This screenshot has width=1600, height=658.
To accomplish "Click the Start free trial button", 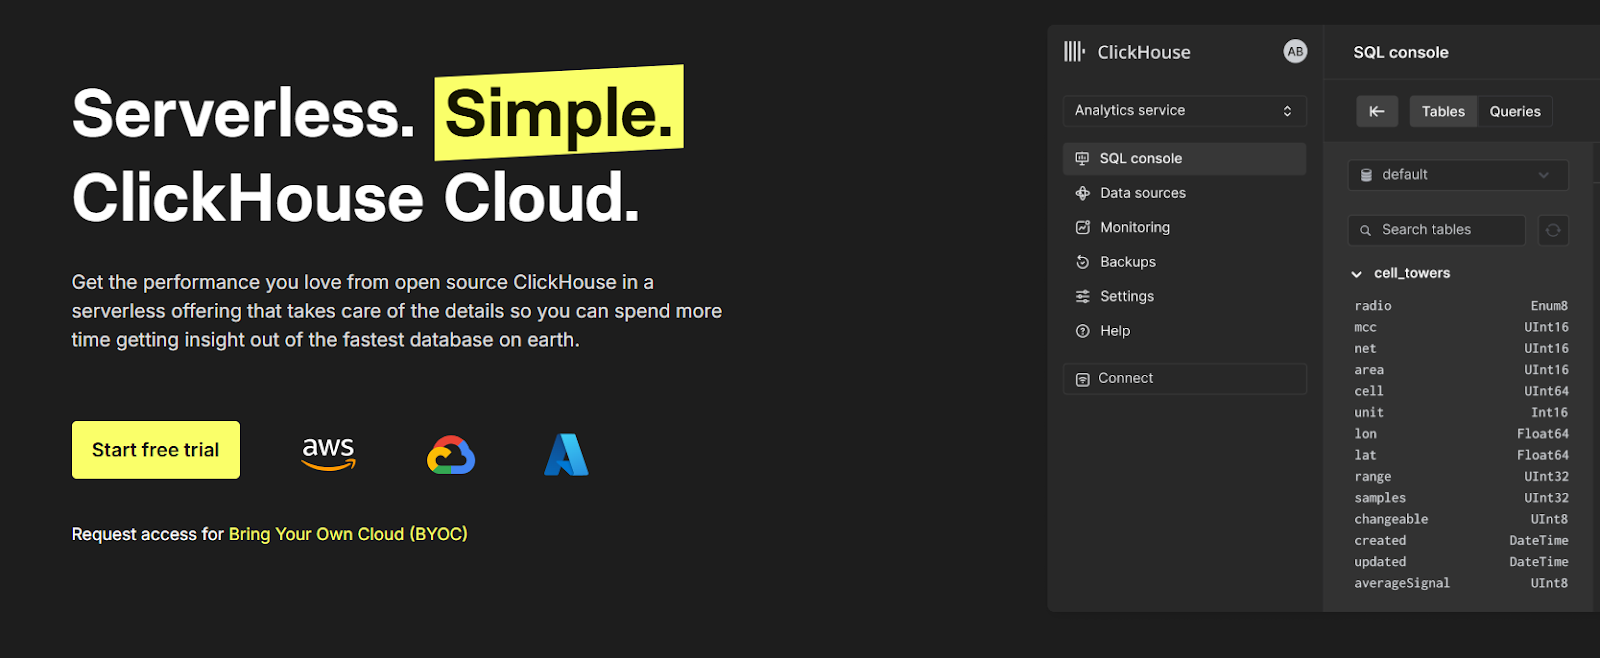I will click(156, 450).
